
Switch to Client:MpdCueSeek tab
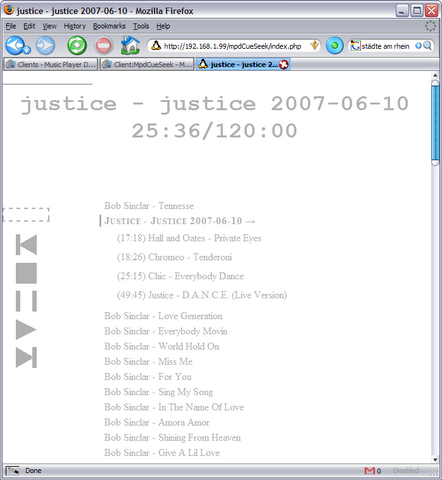(x=147, y=64)
